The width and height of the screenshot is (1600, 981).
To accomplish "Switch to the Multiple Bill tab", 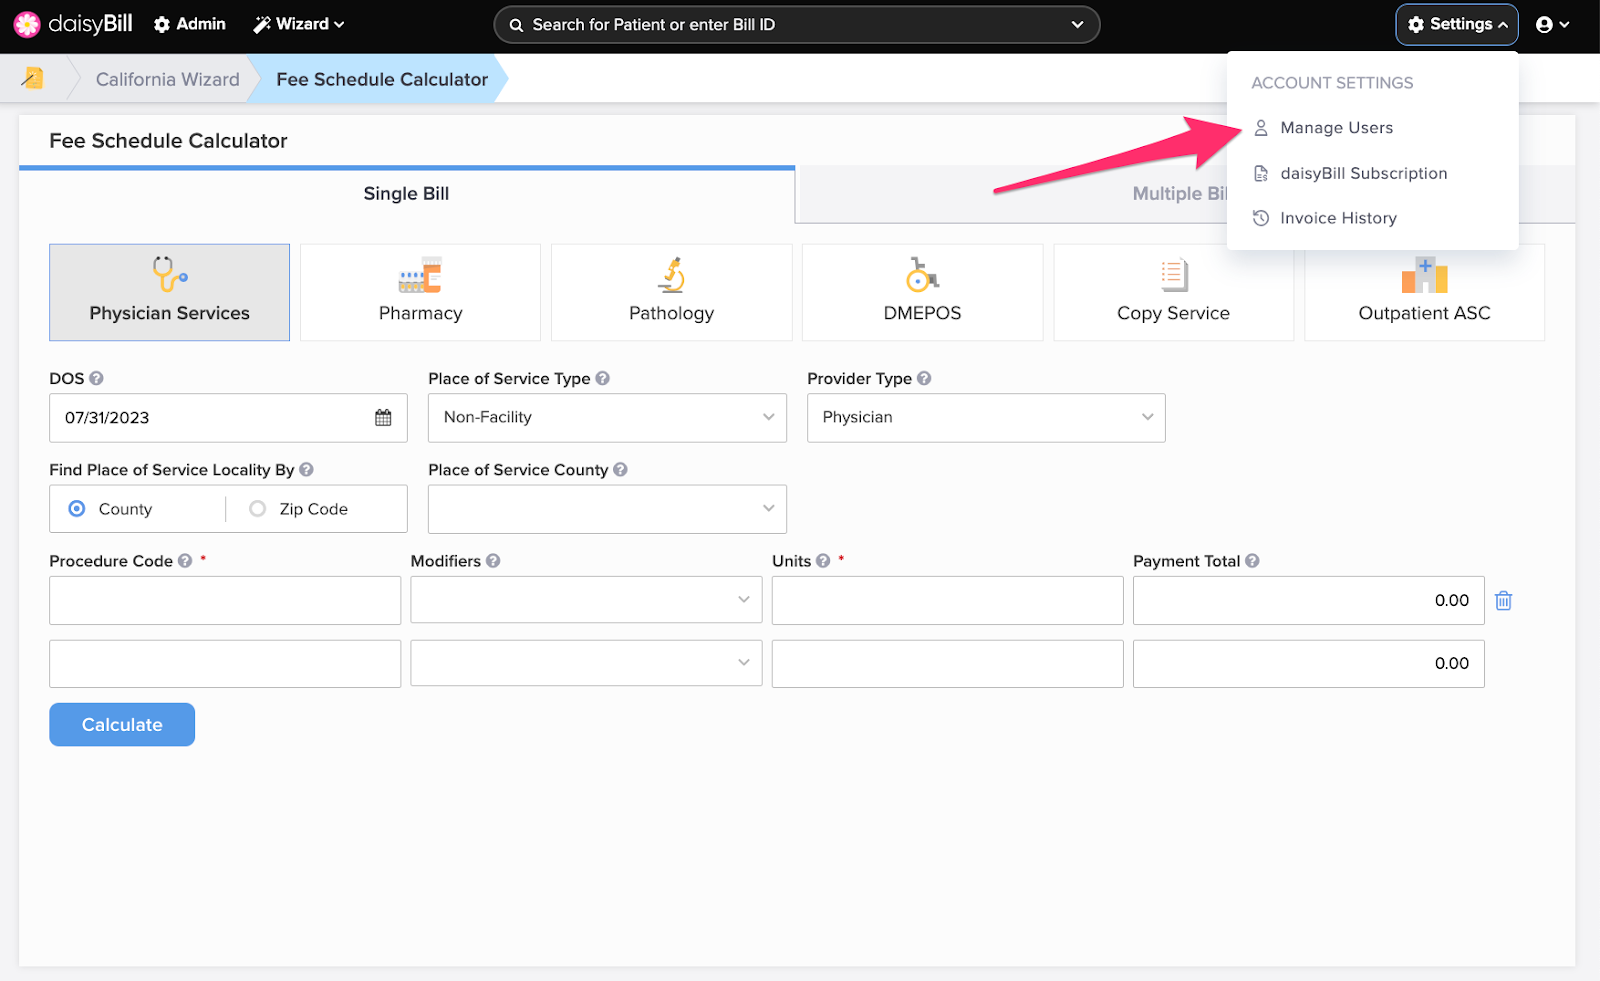I will 1180,193.
